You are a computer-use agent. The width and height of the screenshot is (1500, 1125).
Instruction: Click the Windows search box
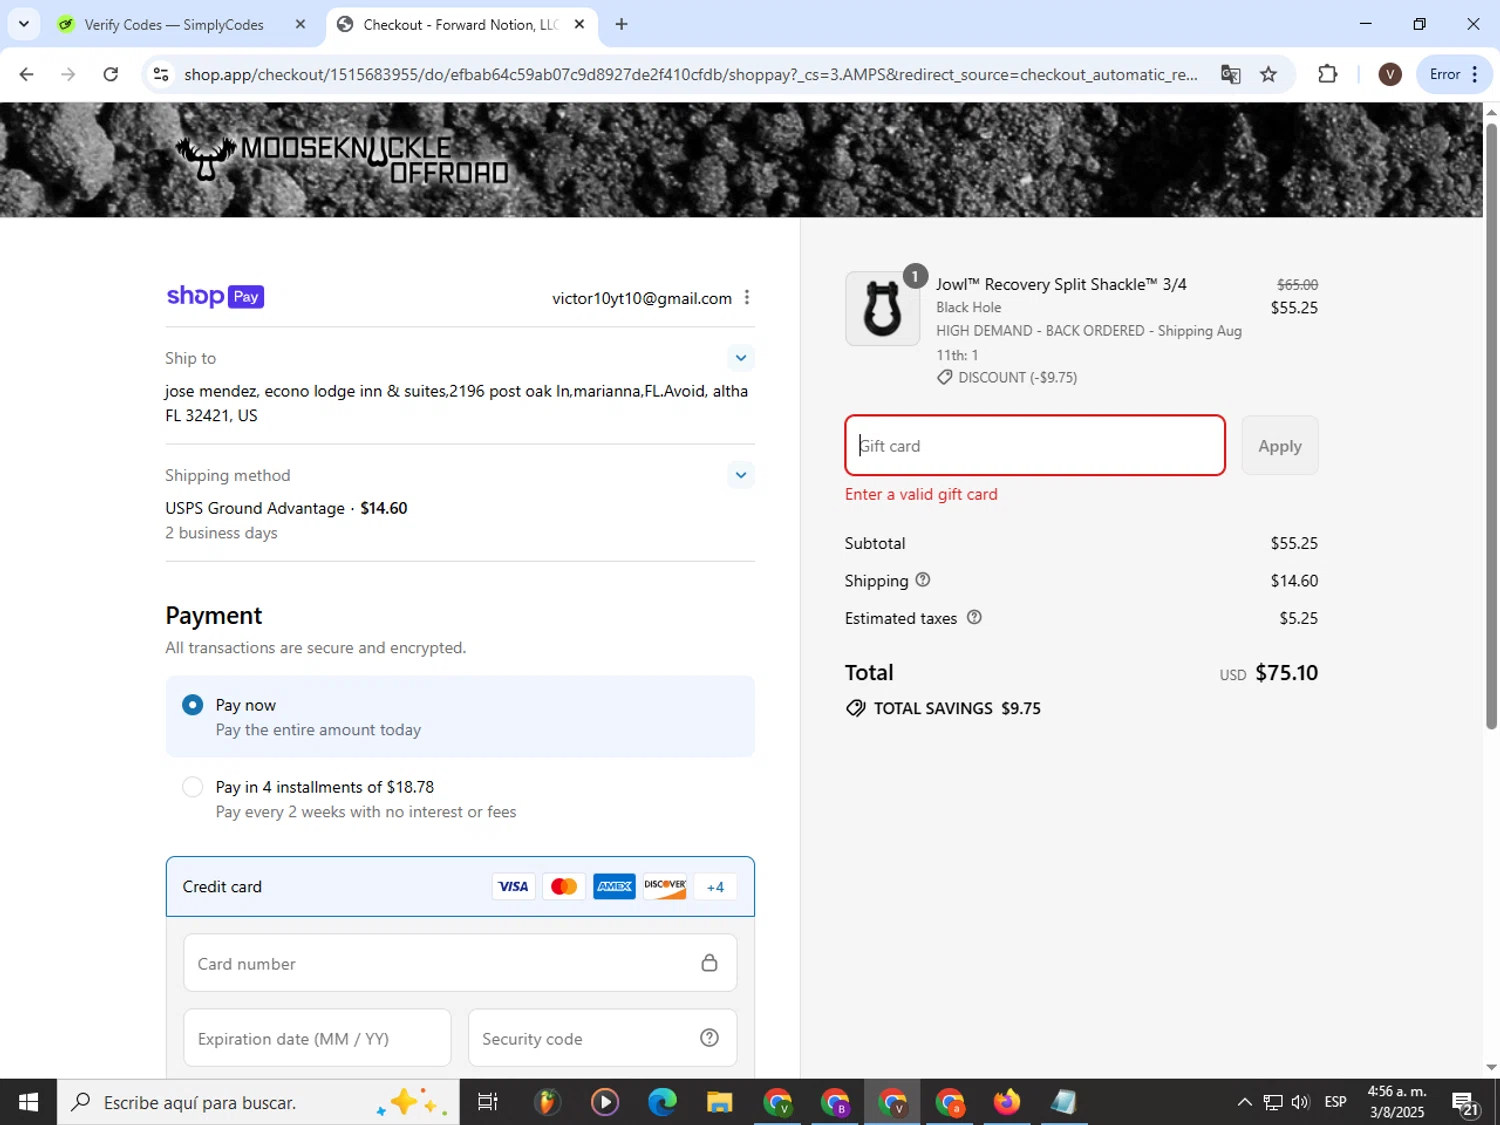point(258,1102)
